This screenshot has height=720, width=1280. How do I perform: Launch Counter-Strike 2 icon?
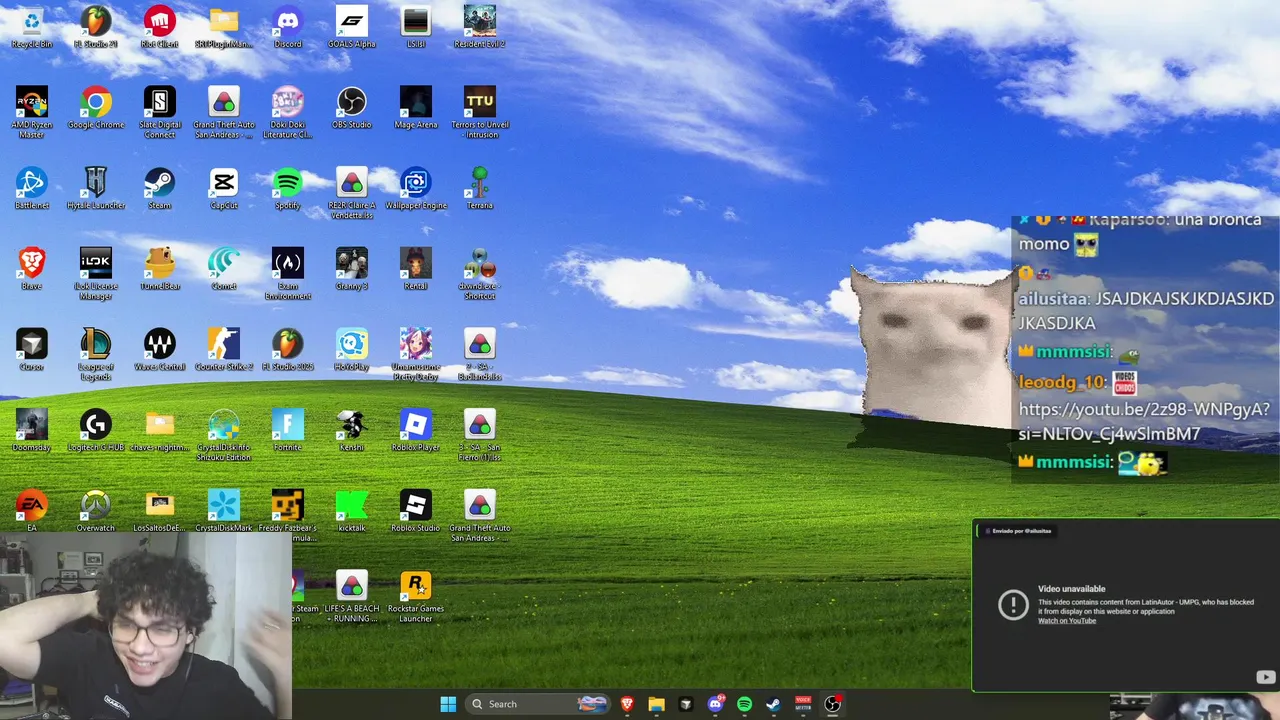tap(224, 349)
